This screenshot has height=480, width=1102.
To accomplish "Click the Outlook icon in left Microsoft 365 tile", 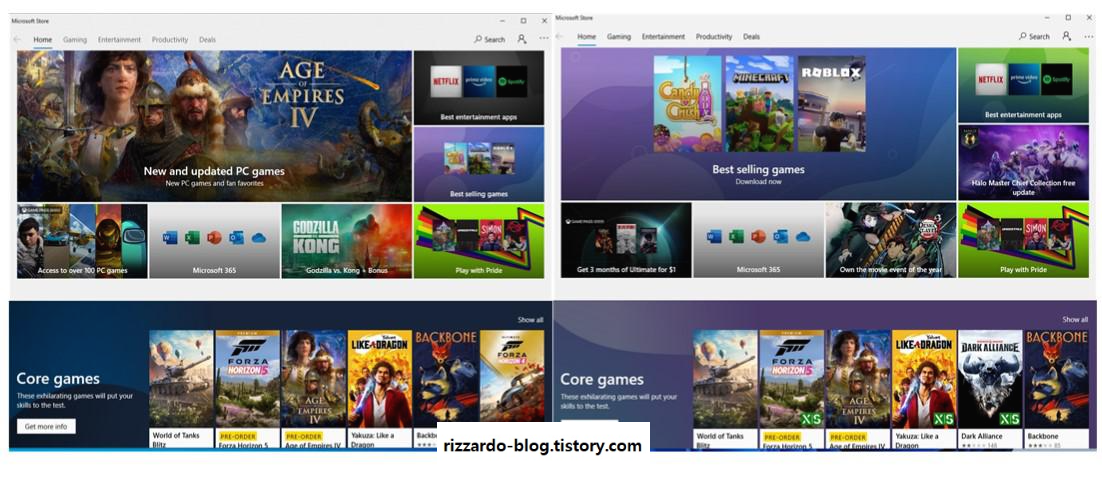I will pyautogui.click(x=237, y=238).
